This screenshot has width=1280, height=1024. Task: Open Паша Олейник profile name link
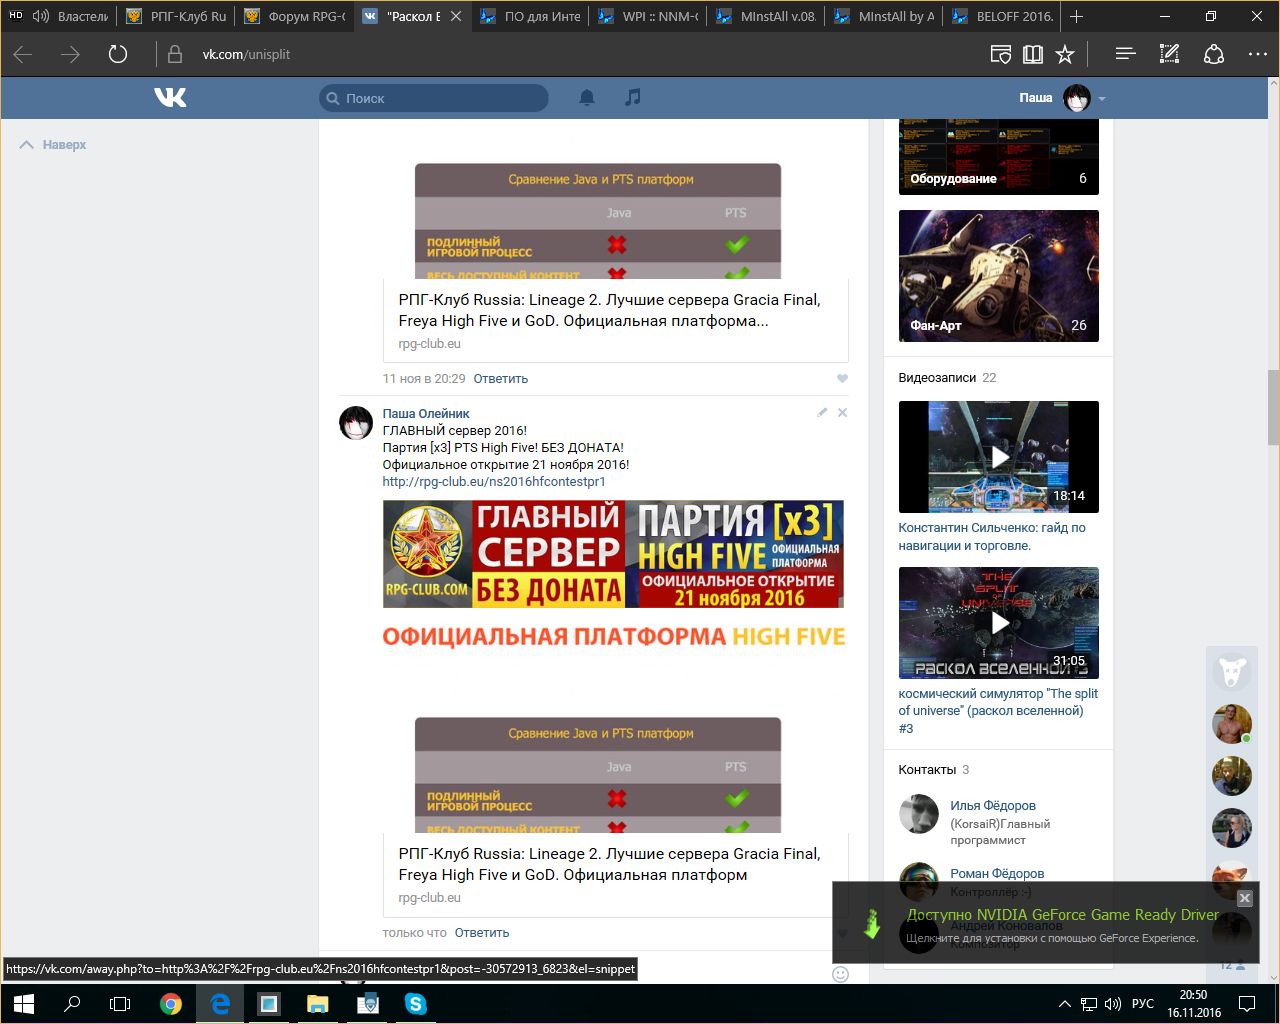pyautogui.click(x=426, y=414)
